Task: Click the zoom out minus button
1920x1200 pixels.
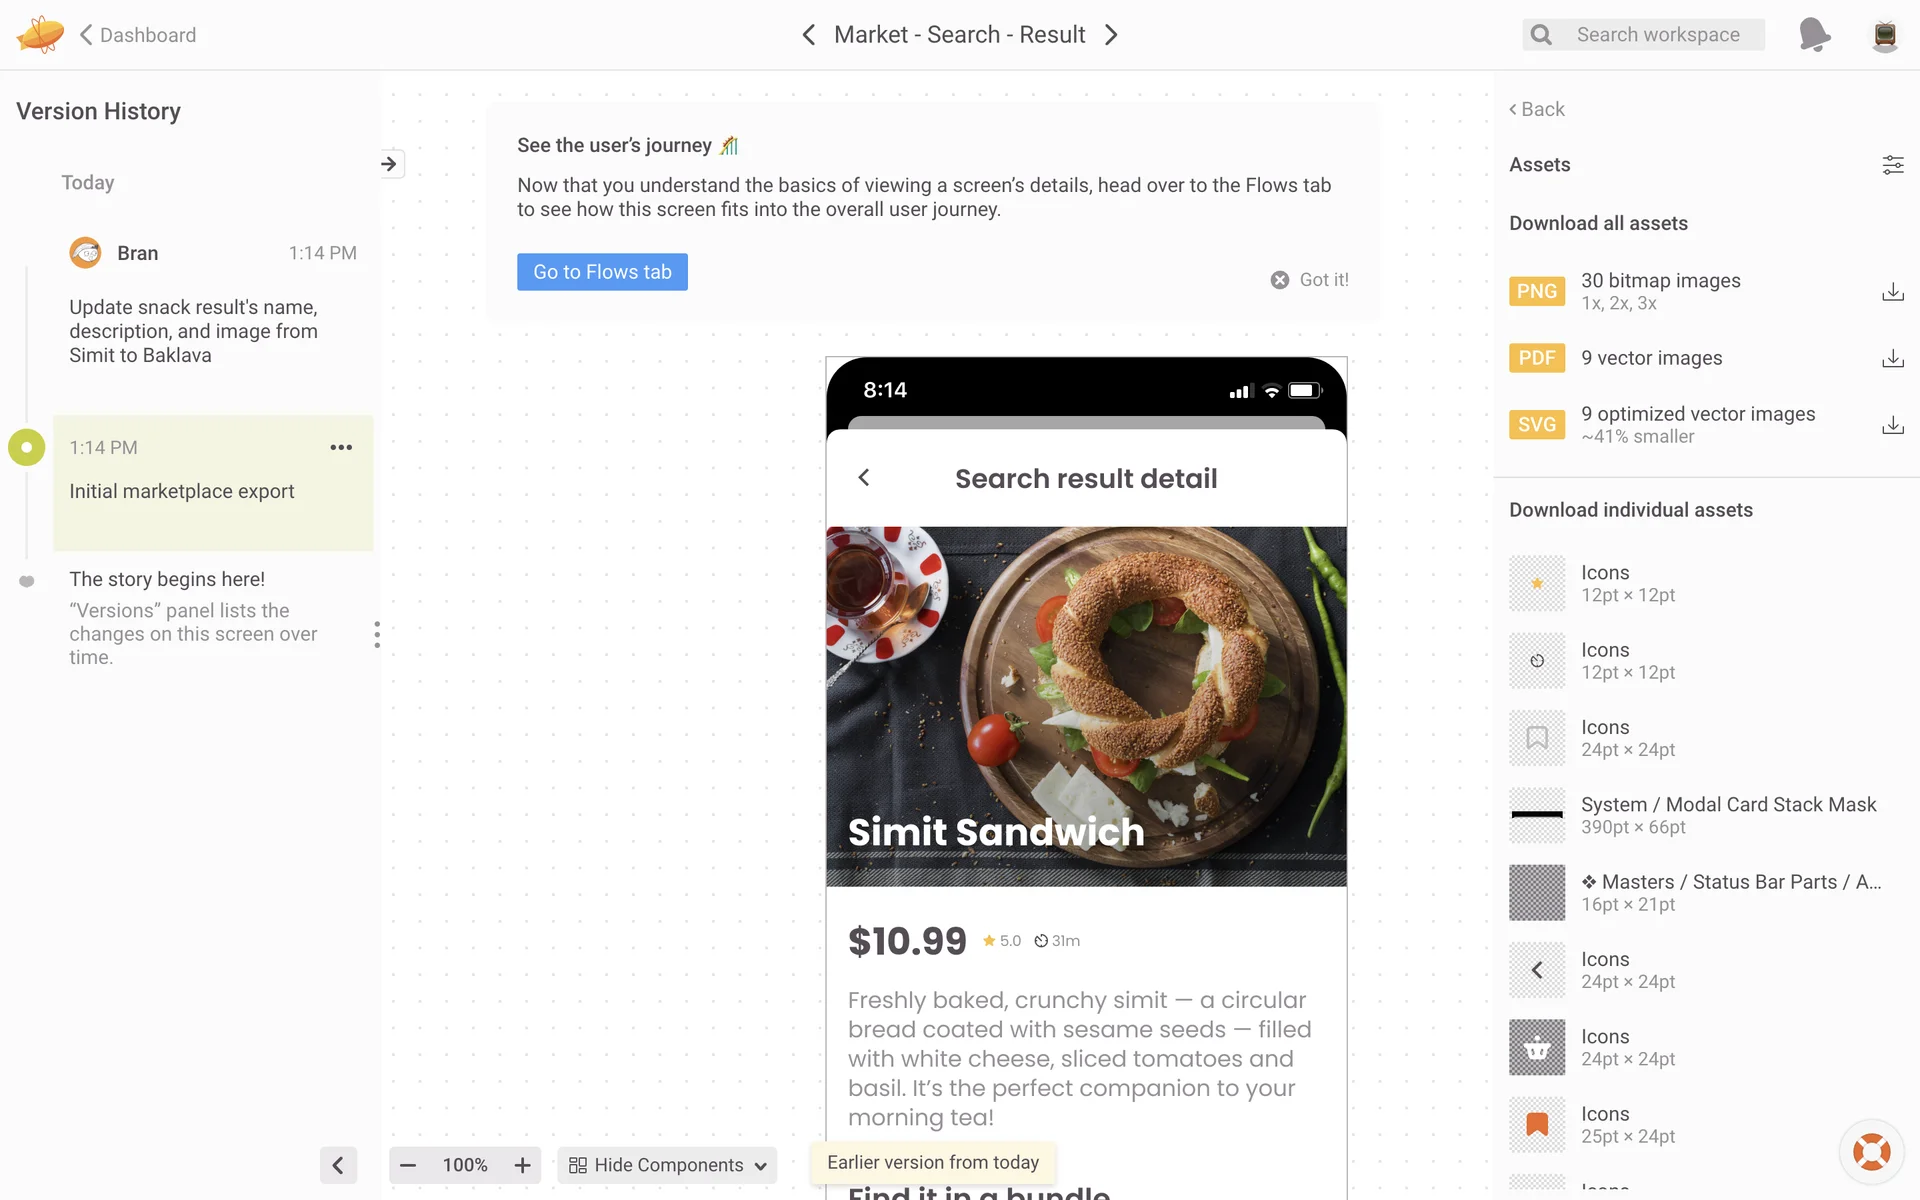Action: 408,1165
